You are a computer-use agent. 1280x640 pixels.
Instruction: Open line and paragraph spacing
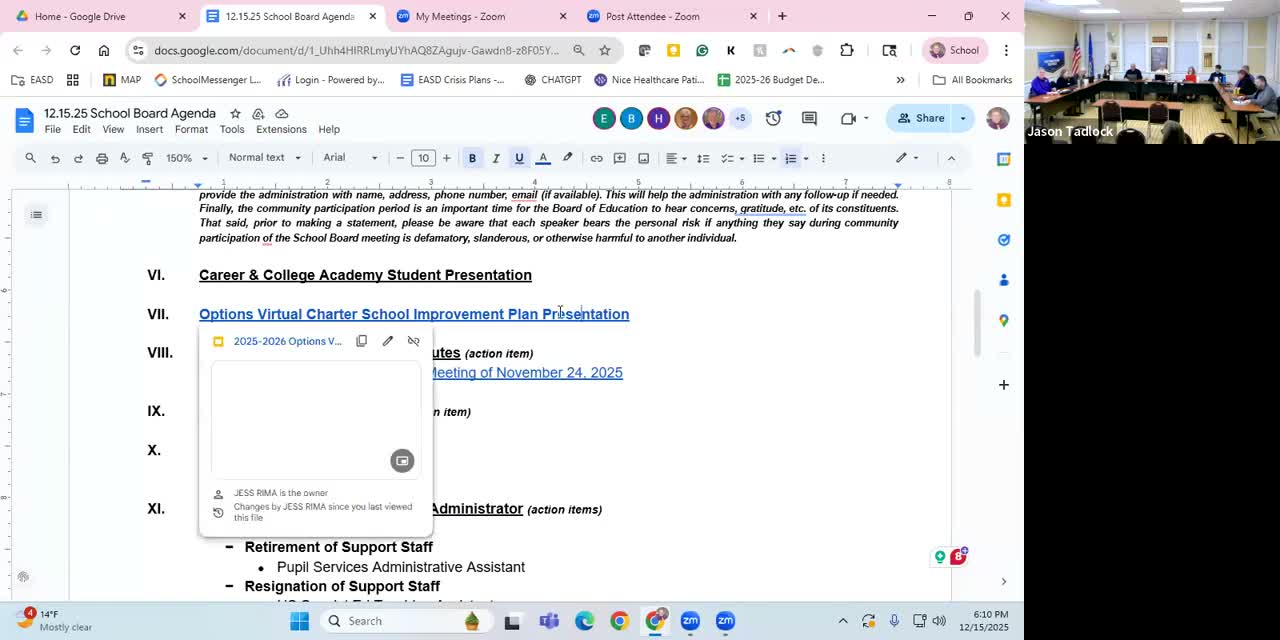click(703, 158)
